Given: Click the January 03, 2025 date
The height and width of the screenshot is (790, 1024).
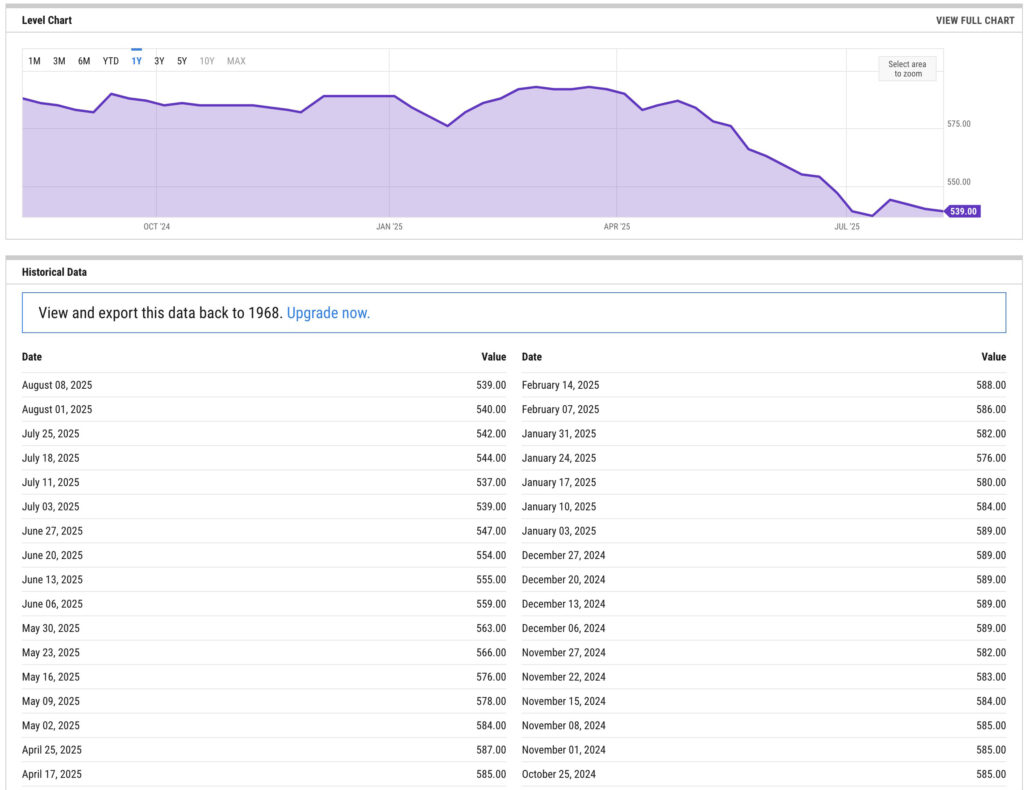Looking at the screenshot, I should pos(559,531).
